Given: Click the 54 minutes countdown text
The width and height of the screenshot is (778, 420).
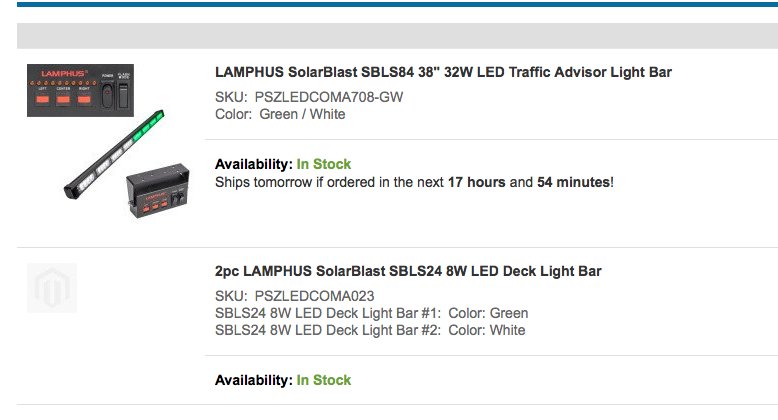Looking at the screenshot, I should [574, 182].
